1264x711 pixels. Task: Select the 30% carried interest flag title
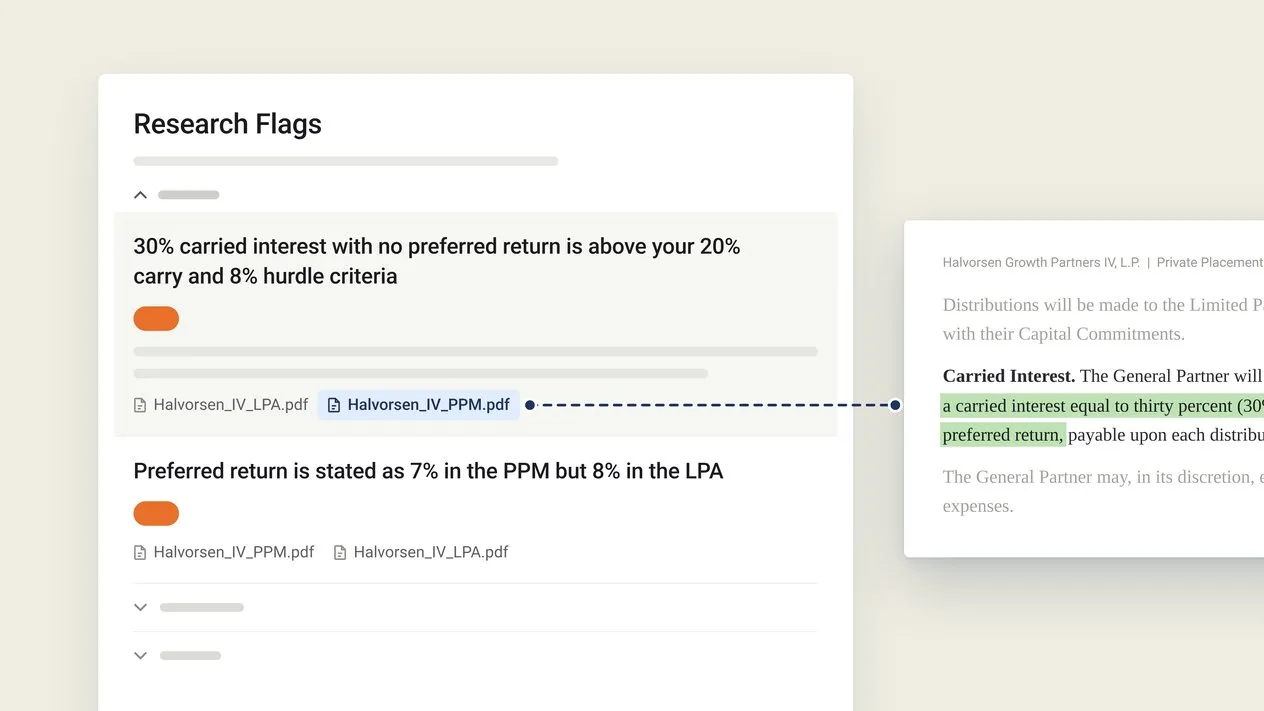pos(437,261)
